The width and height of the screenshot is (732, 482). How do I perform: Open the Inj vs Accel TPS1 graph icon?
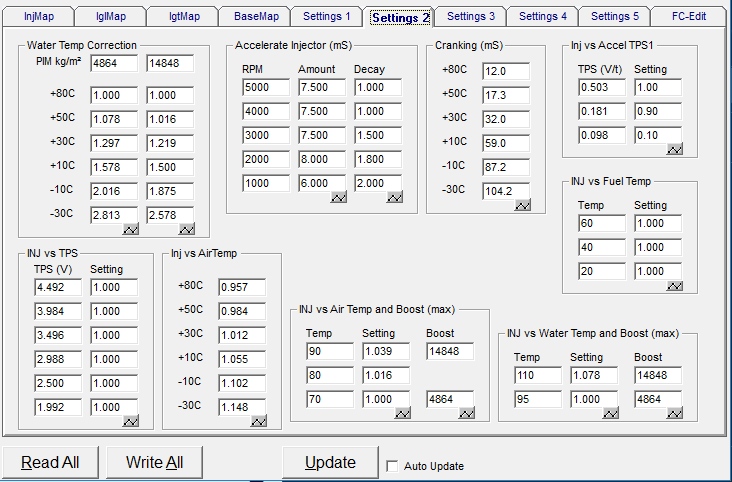pyautogui.click(x=675, y=149)
